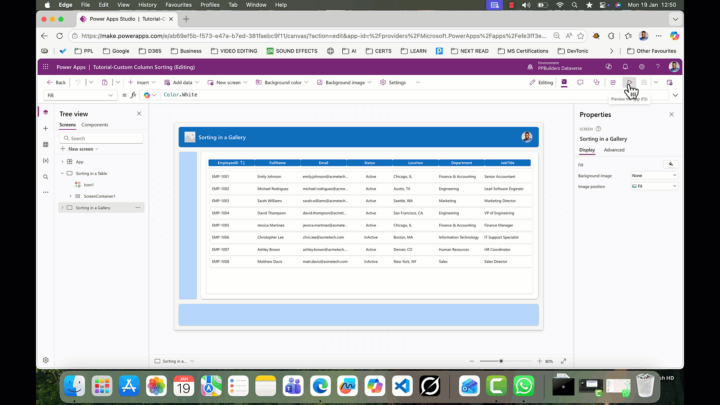Expand the Insert dropdown menu

pos(153,83)
